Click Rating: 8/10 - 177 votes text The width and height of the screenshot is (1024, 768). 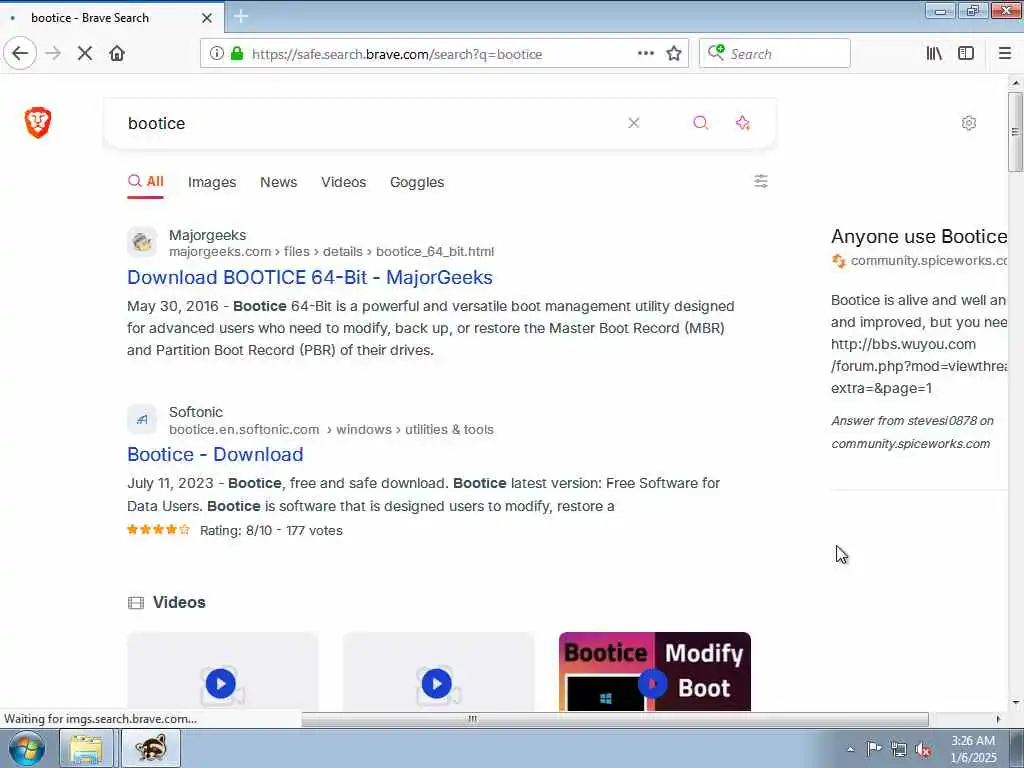[271, 530]
